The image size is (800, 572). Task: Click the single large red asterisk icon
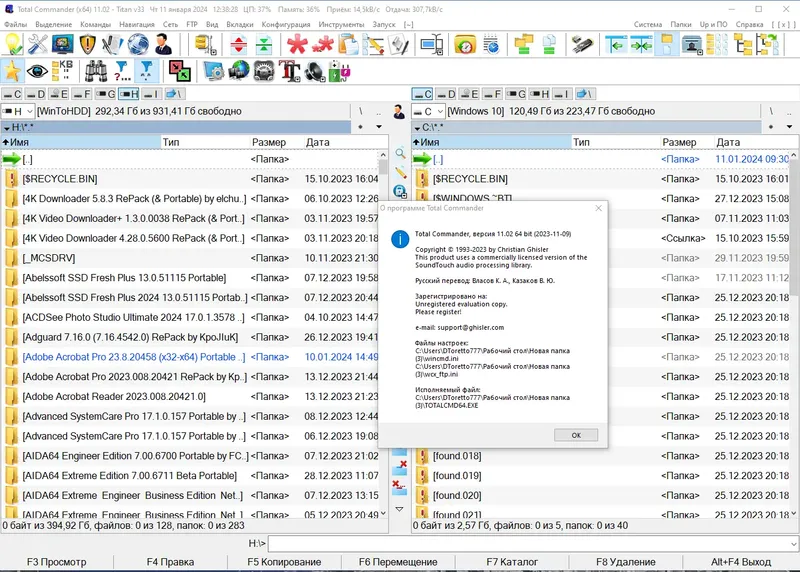297,44
